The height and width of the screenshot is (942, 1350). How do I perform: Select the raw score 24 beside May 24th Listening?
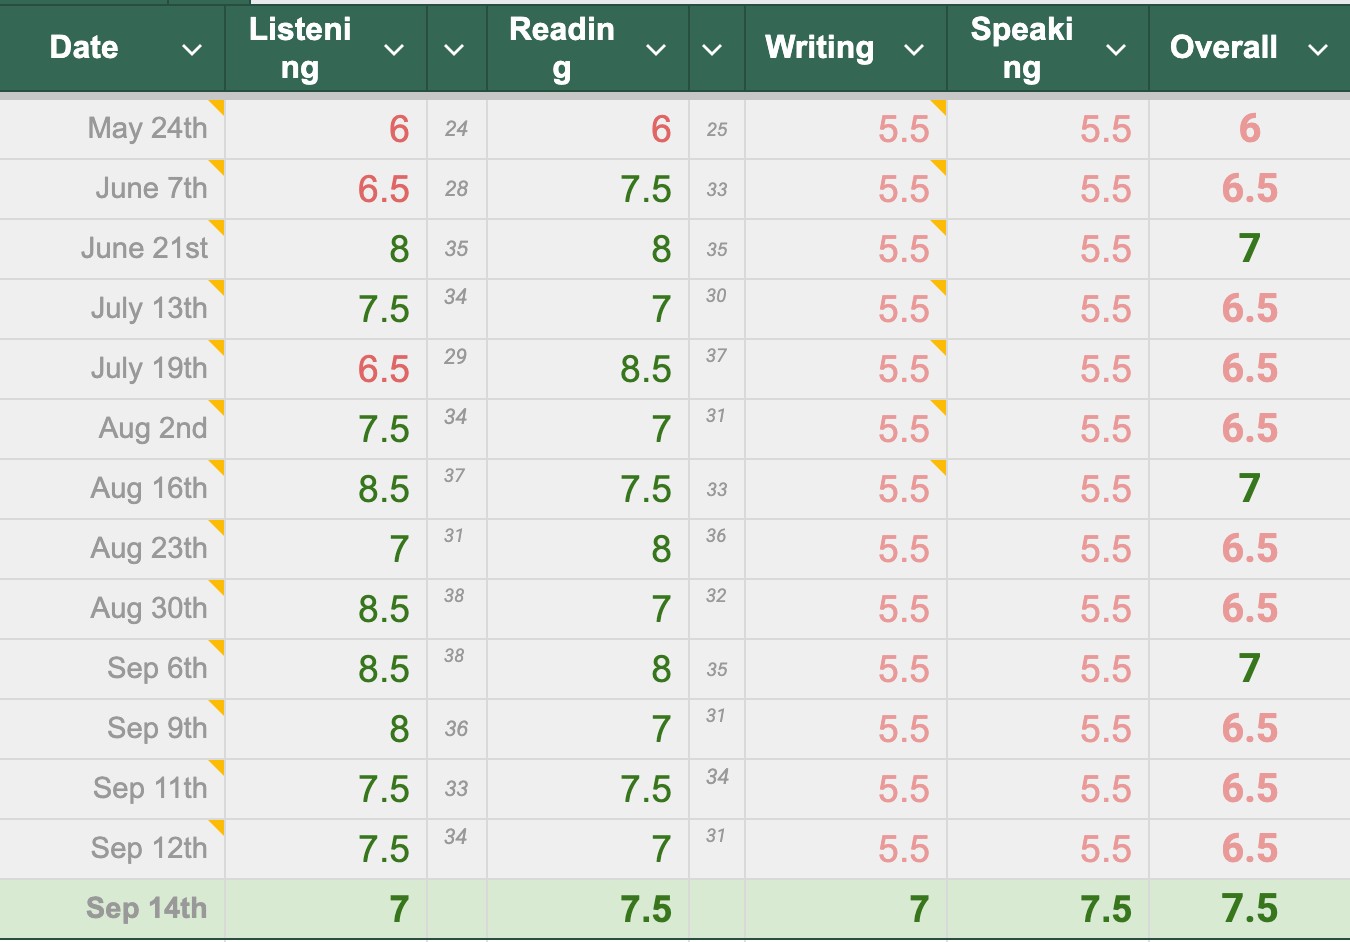(x=456, y=129)
